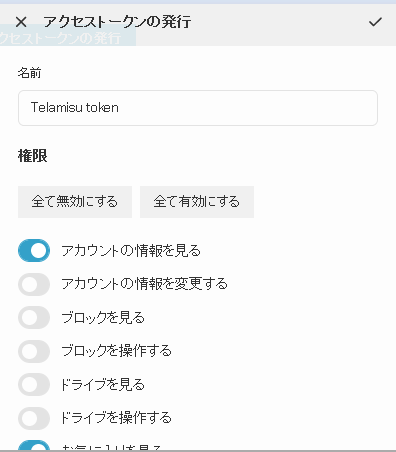The height and width of the screenshot is (452, 396).
Task: Enable the ブロックを操作する switch
Action: (34, 351)
